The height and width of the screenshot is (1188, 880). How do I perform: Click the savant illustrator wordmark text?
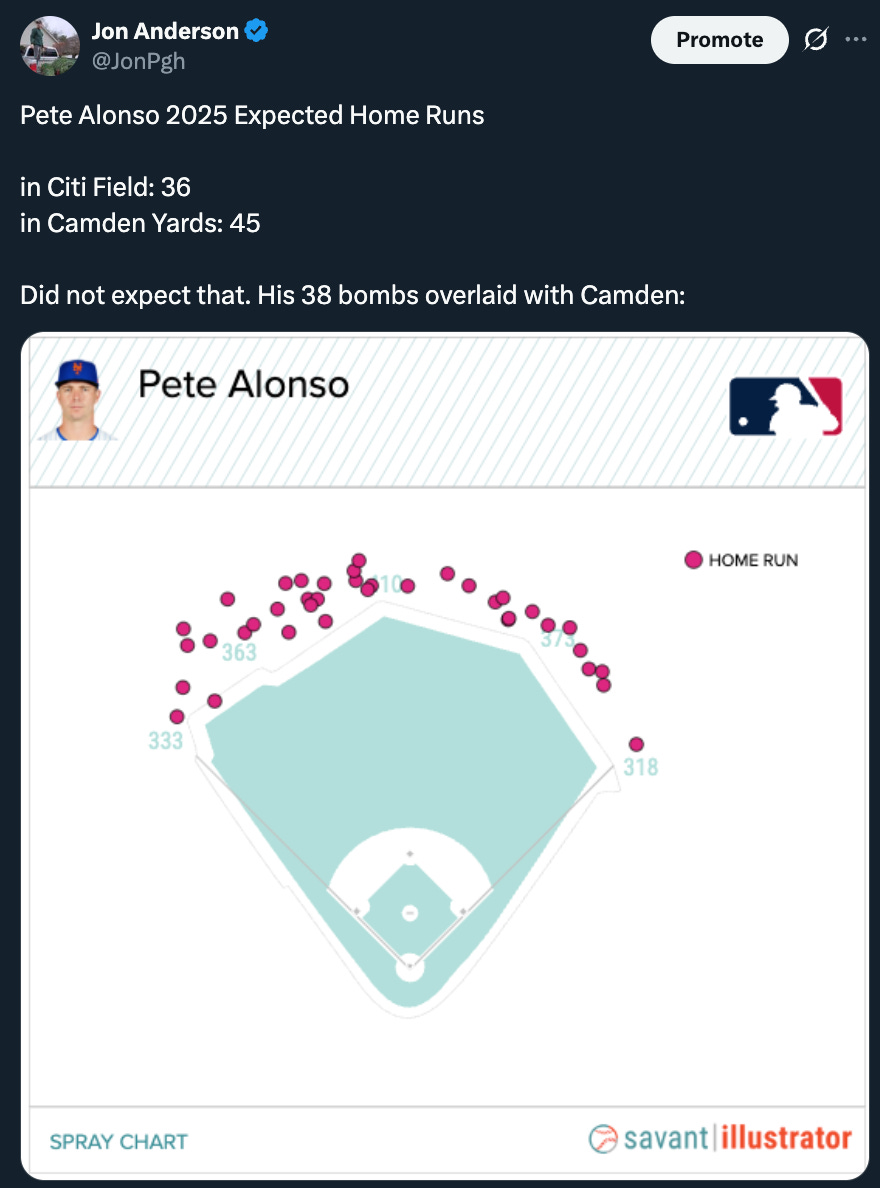pos(738,1138)
